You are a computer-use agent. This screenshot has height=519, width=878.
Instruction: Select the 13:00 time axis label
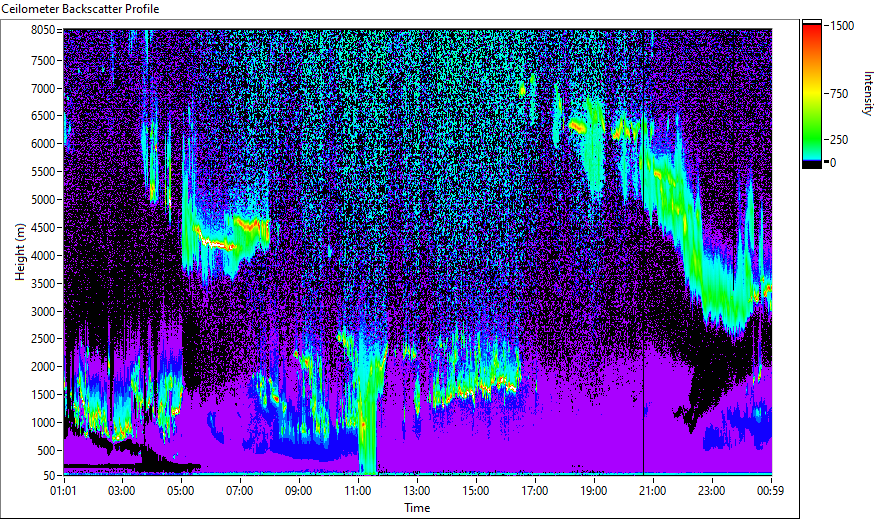tap(417, 491)
